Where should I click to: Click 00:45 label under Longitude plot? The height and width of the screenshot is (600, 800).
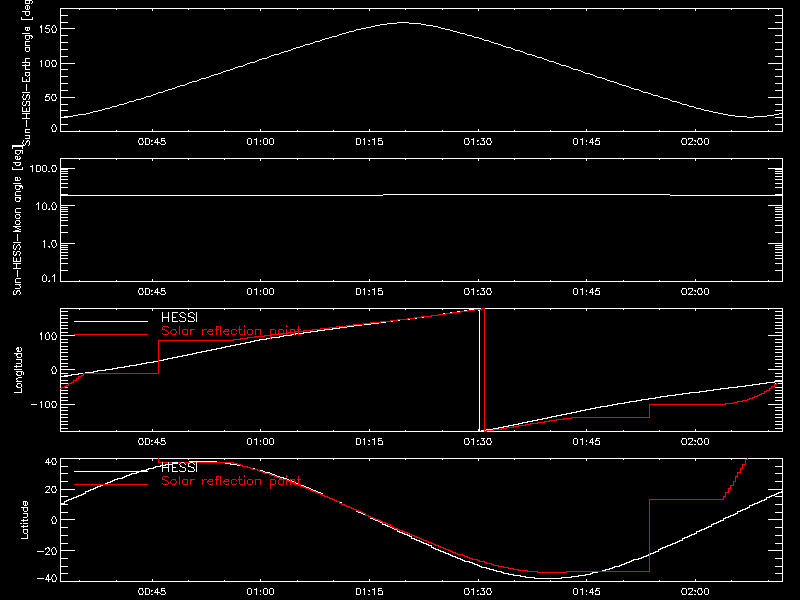(x=152, y=442)
